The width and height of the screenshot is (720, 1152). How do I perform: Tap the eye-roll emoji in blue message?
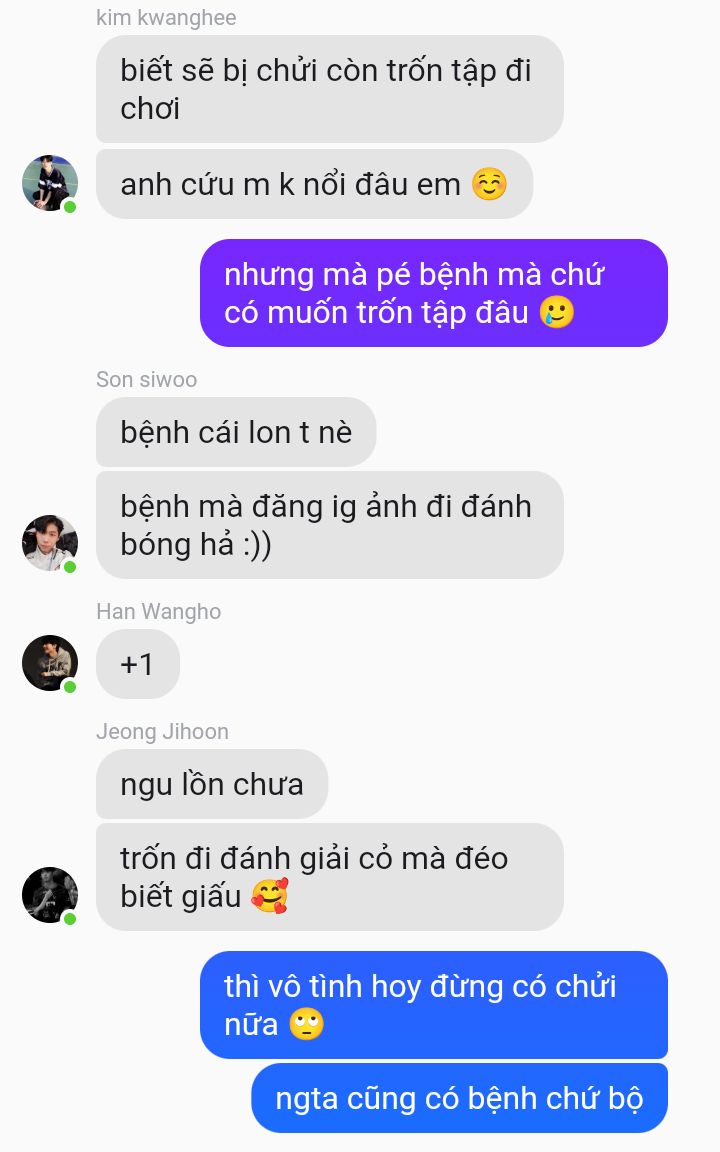(x=306, y=1024)
